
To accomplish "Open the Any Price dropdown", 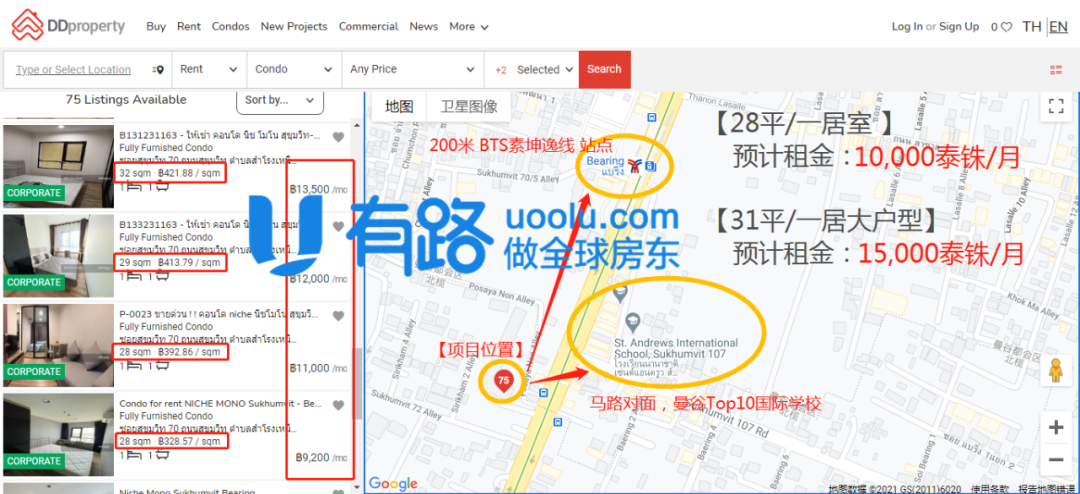I will coord(413,70).
